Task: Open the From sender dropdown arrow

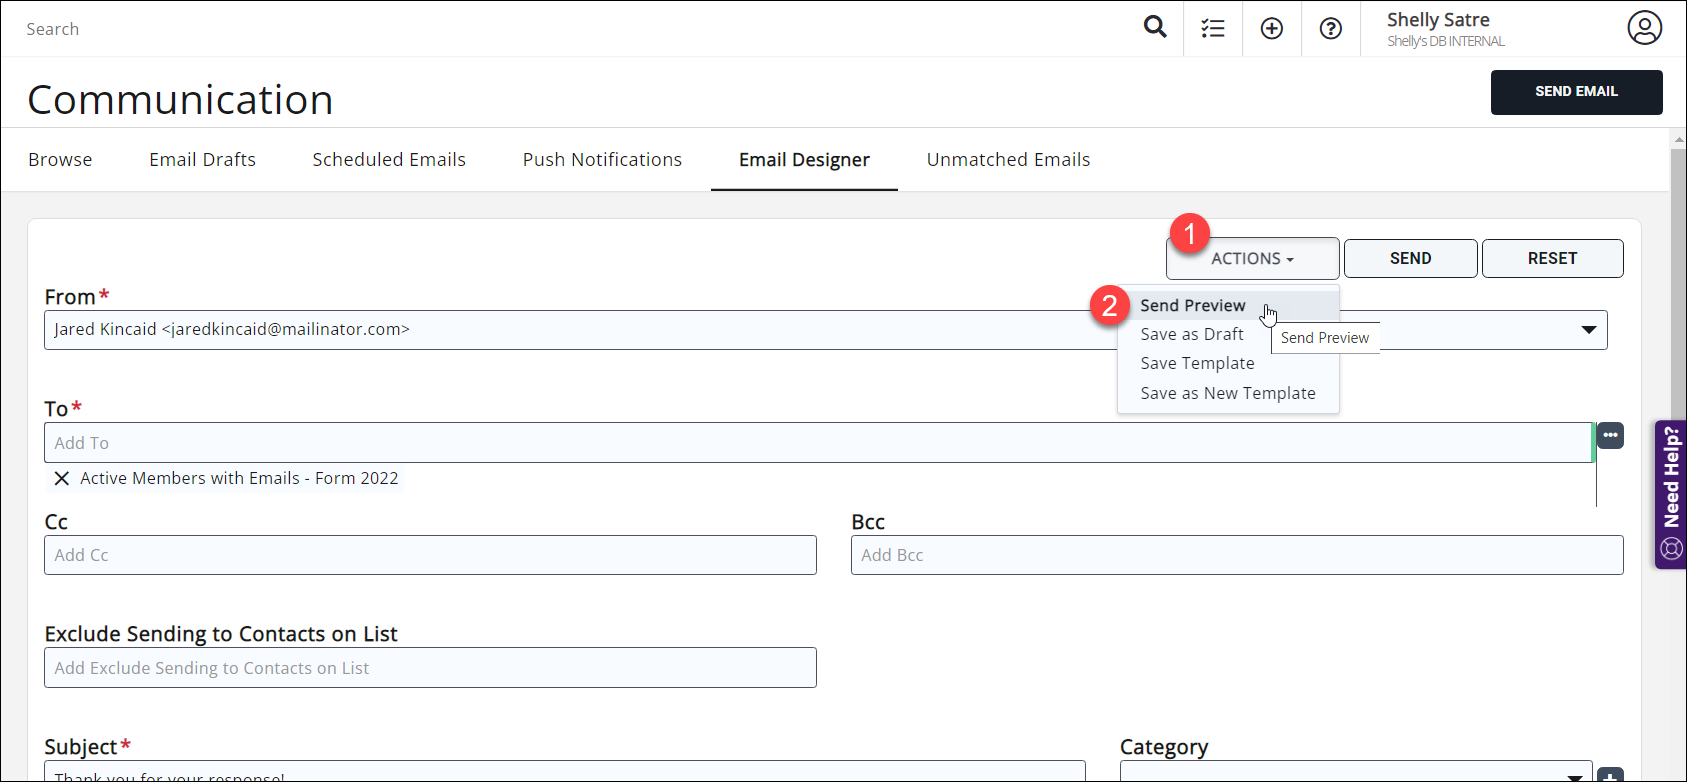Action: (x=1589, y=330)
